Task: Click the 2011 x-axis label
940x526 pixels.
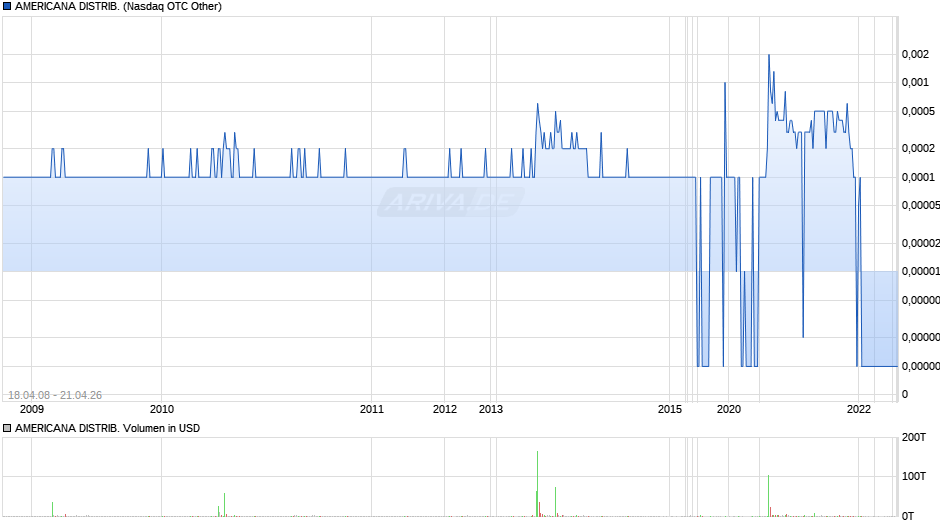Action: 372,409
